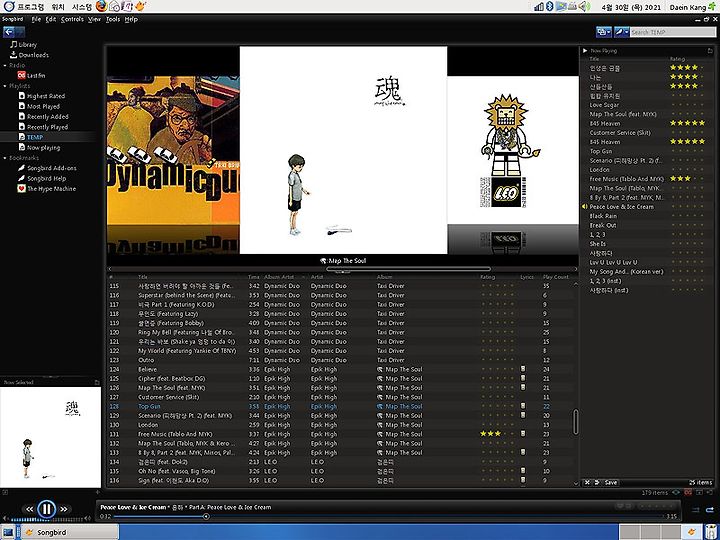This screenshot has width=720, height=540.
Task: Open the Now Playing pane options menu
Action: pos(710,51)
